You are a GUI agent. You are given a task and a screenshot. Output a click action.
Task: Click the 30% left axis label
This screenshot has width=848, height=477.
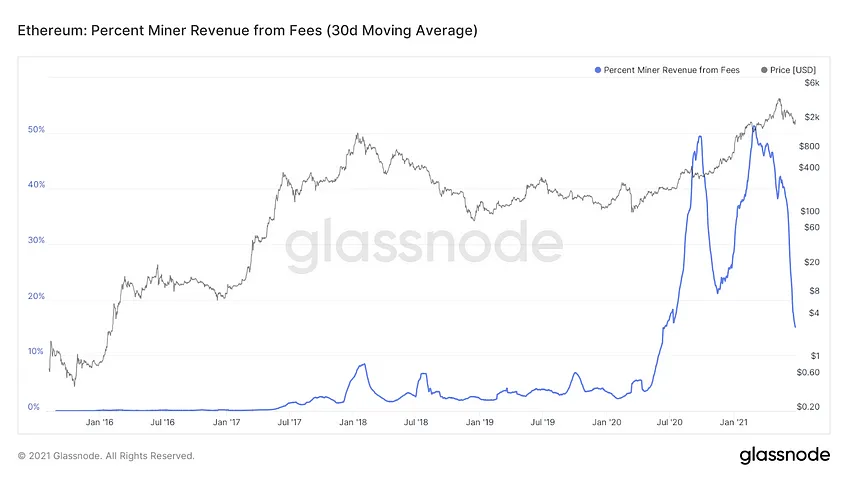(36, 240)
